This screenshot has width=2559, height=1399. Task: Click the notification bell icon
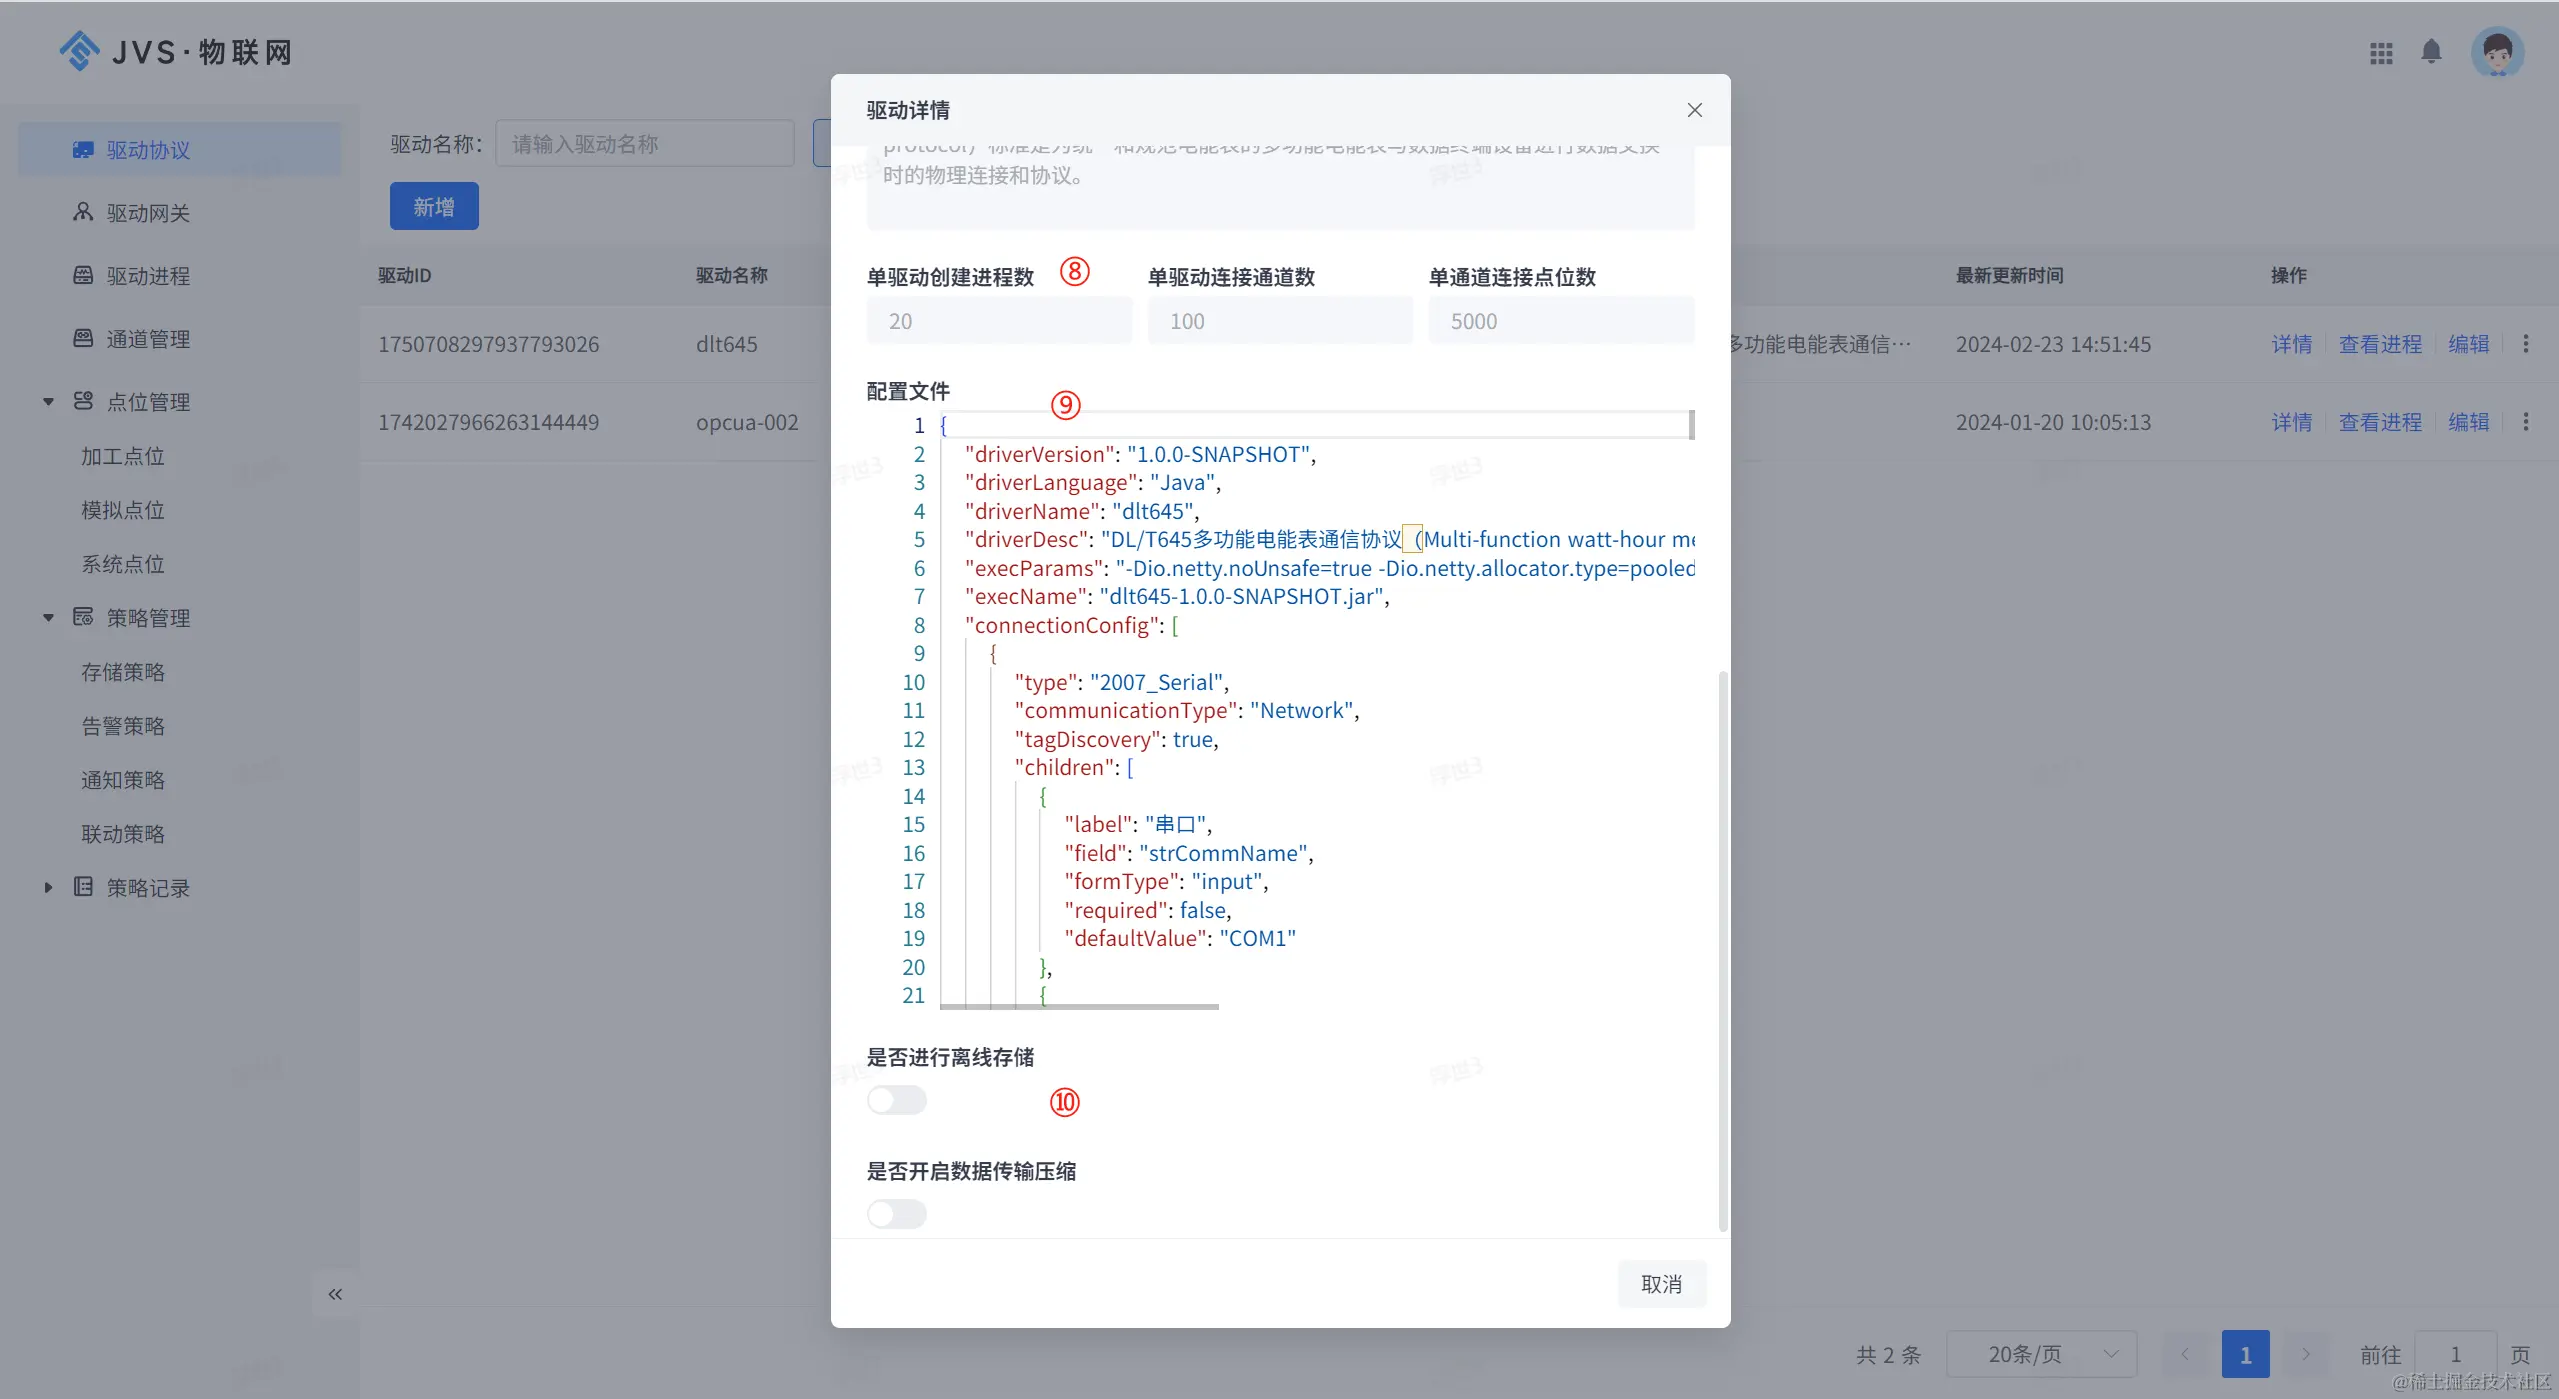pos(2431,52)
